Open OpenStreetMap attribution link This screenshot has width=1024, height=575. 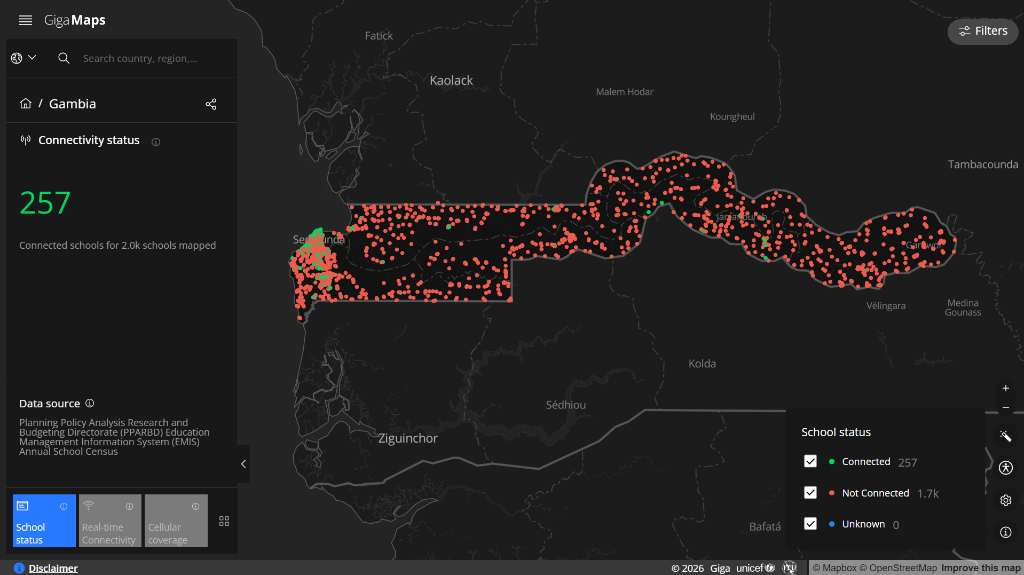point(898,568)
